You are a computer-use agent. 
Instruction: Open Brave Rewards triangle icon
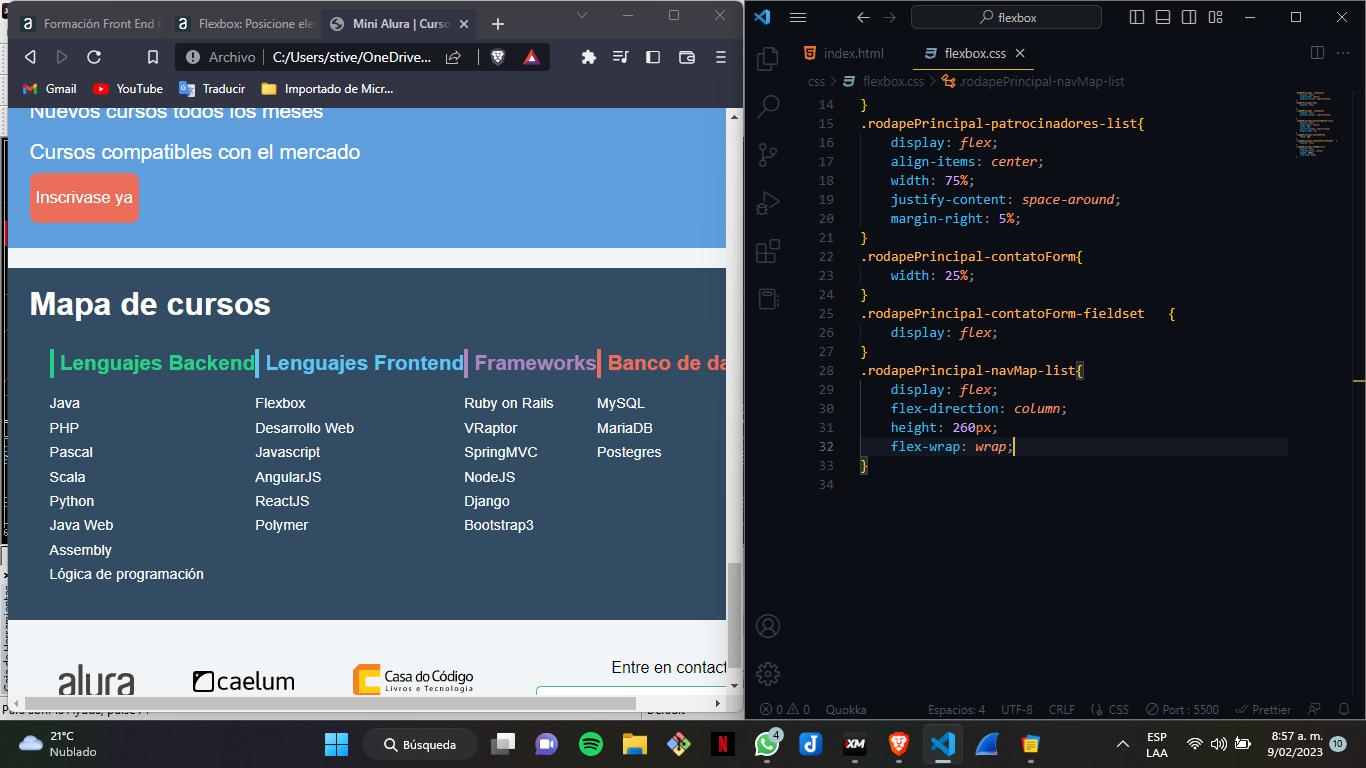click(531, 57)
